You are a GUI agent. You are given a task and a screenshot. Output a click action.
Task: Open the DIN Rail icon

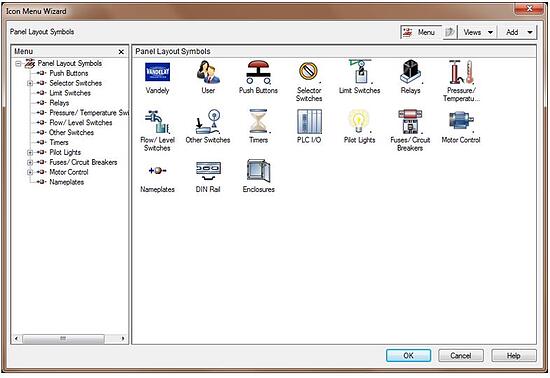(x=208, y=171)
